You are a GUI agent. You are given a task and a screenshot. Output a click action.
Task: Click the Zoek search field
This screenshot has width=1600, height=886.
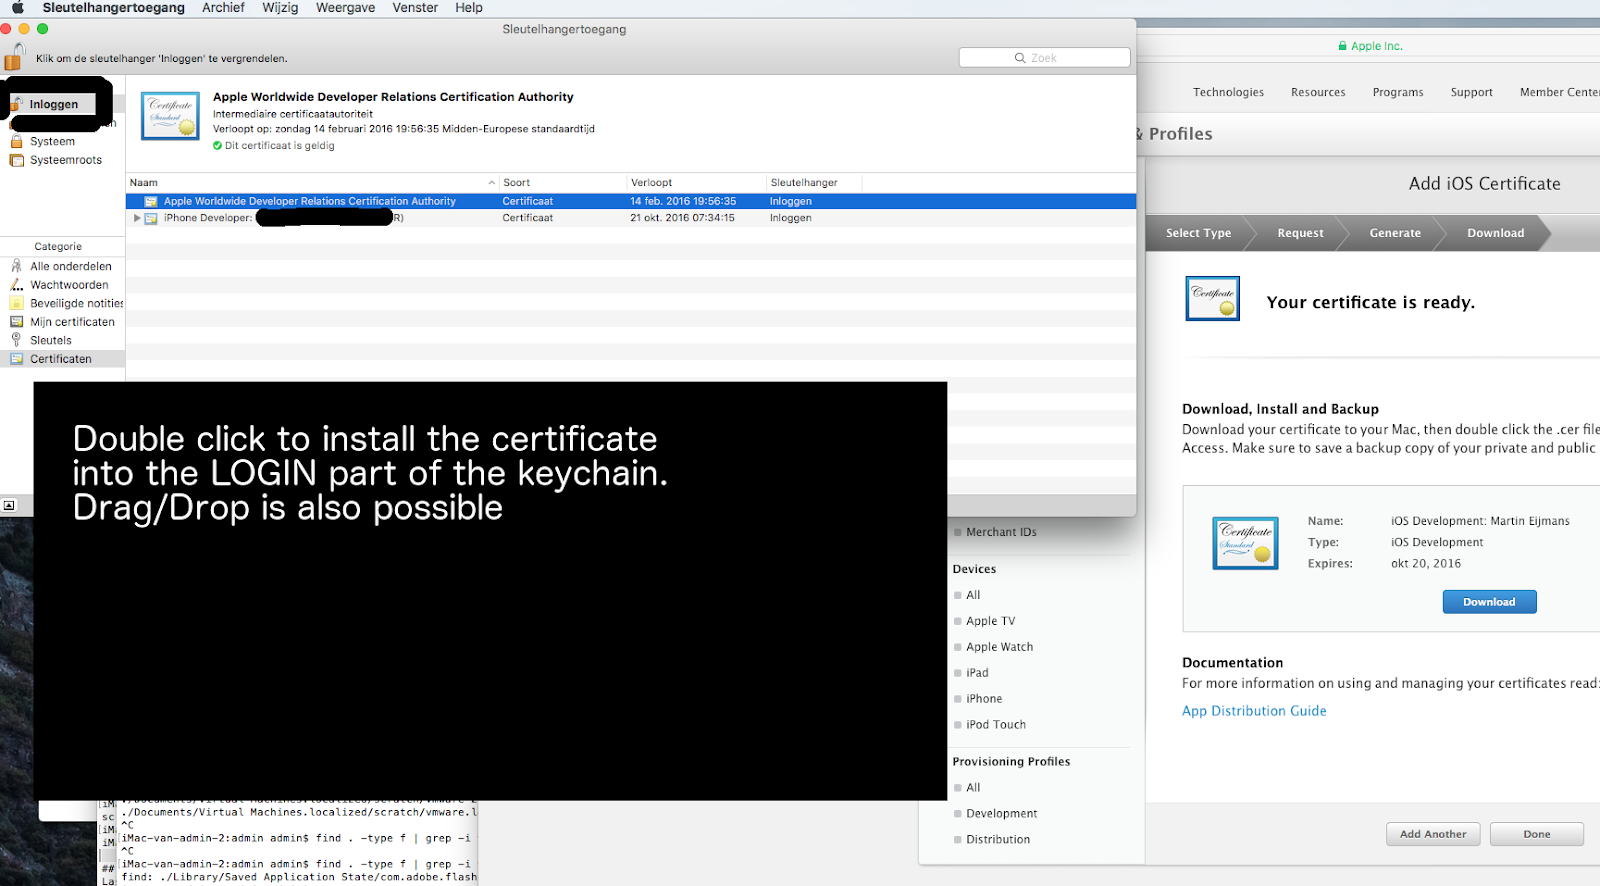(1044, 58)
